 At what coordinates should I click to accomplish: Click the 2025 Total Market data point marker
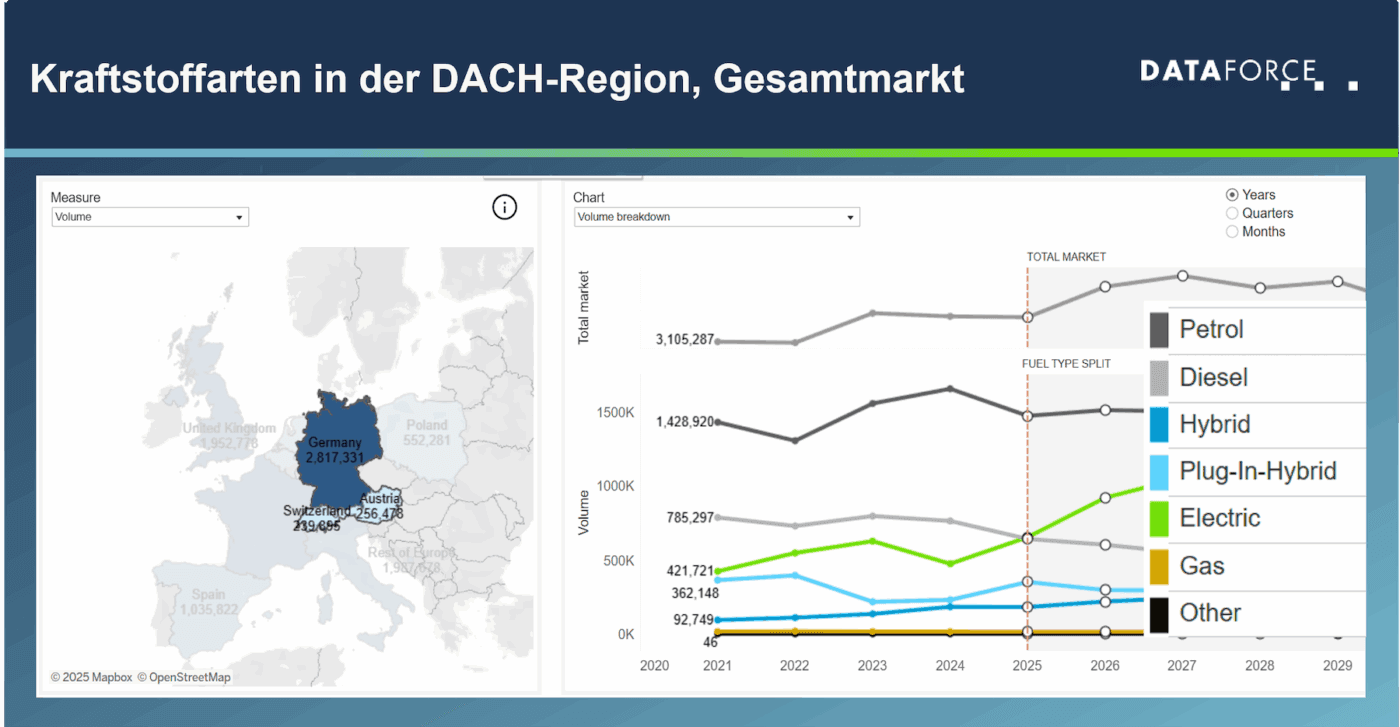[x=1027, y=318]
